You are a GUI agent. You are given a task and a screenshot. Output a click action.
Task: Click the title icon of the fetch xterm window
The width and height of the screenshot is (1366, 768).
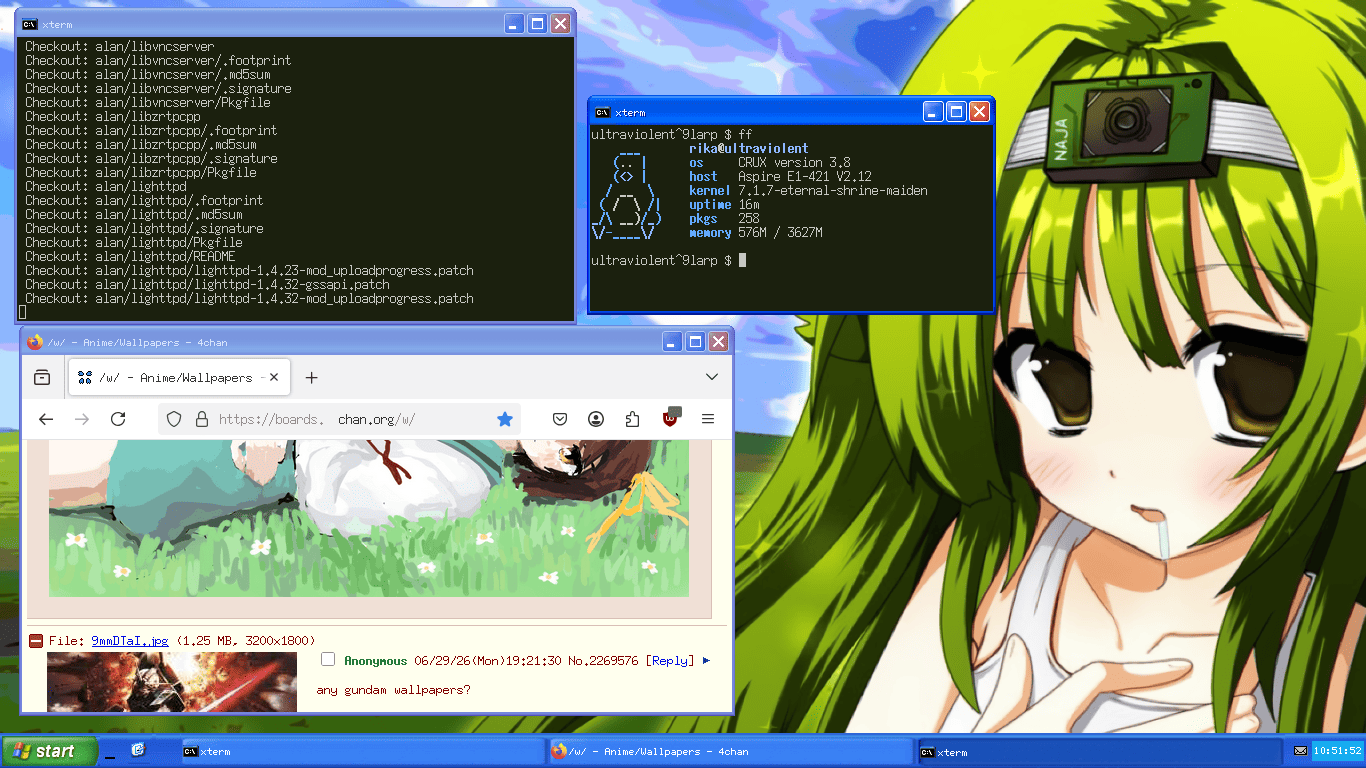pyautogui.click(x=603, y=112)
